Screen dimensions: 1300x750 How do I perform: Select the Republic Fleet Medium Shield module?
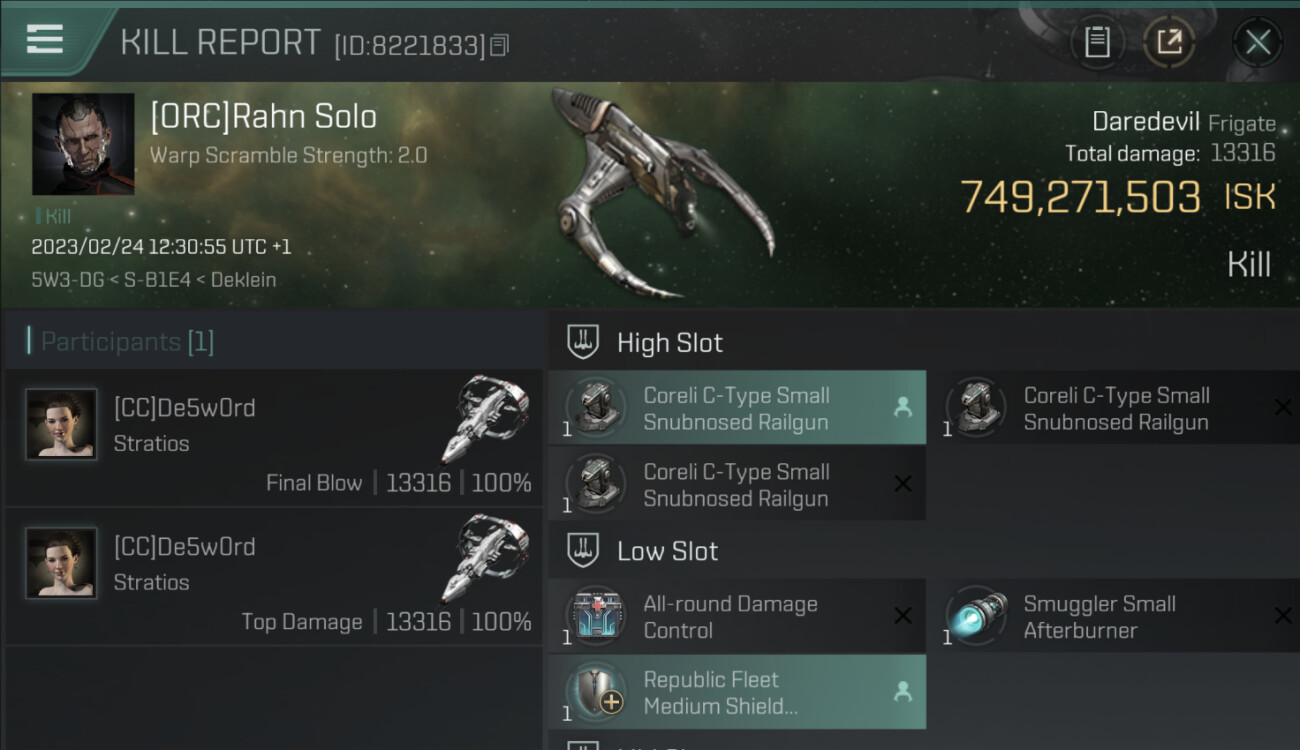pyautogui.click(x=737, y=693)
